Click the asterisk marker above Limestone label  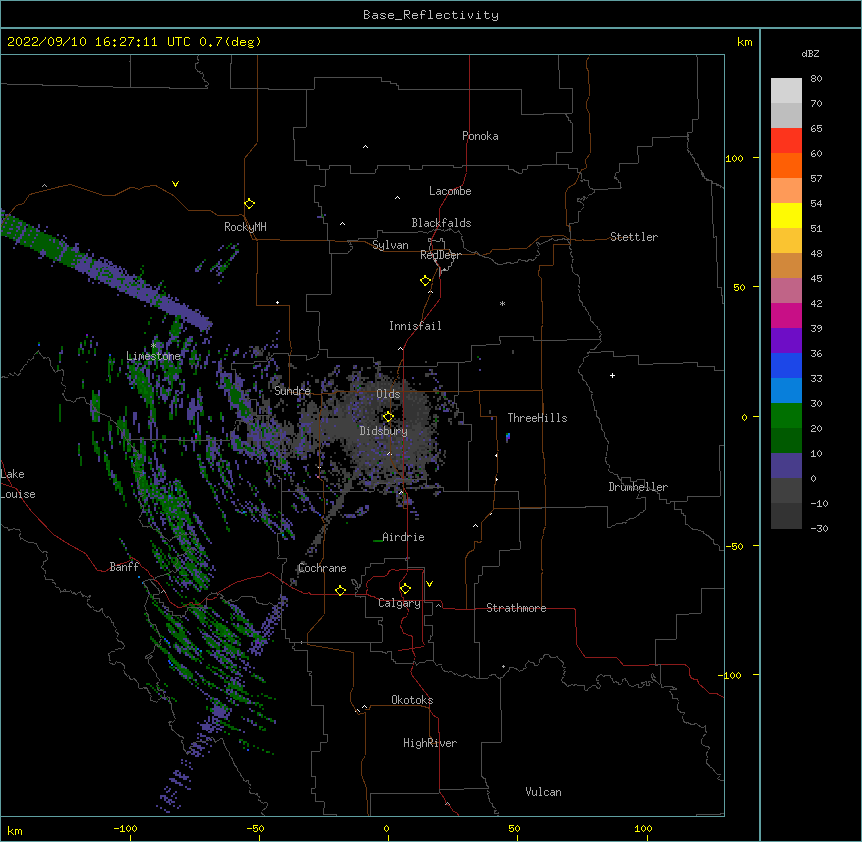pos(154,345)
